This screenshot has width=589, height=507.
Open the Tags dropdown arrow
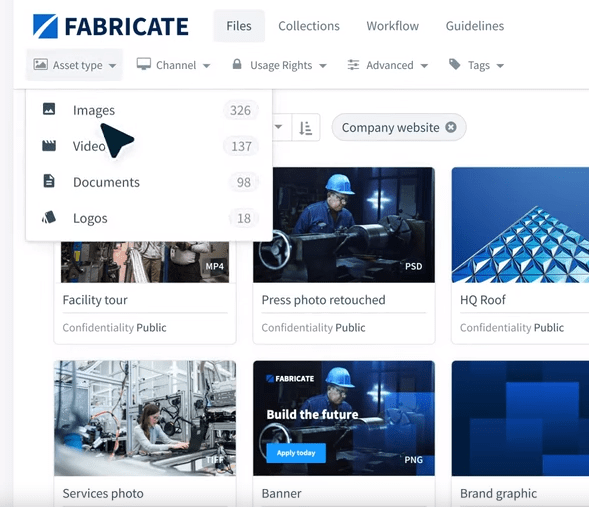pos(500,66)
